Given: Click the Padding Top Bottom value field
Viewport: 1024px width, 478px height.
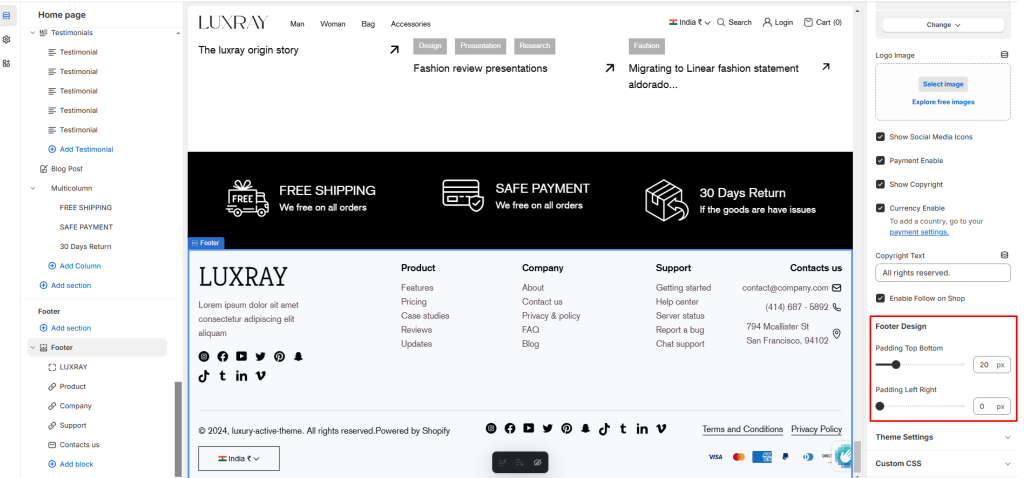Looking at the screenshot, I should pyautogui.click(x=991, y=364).
